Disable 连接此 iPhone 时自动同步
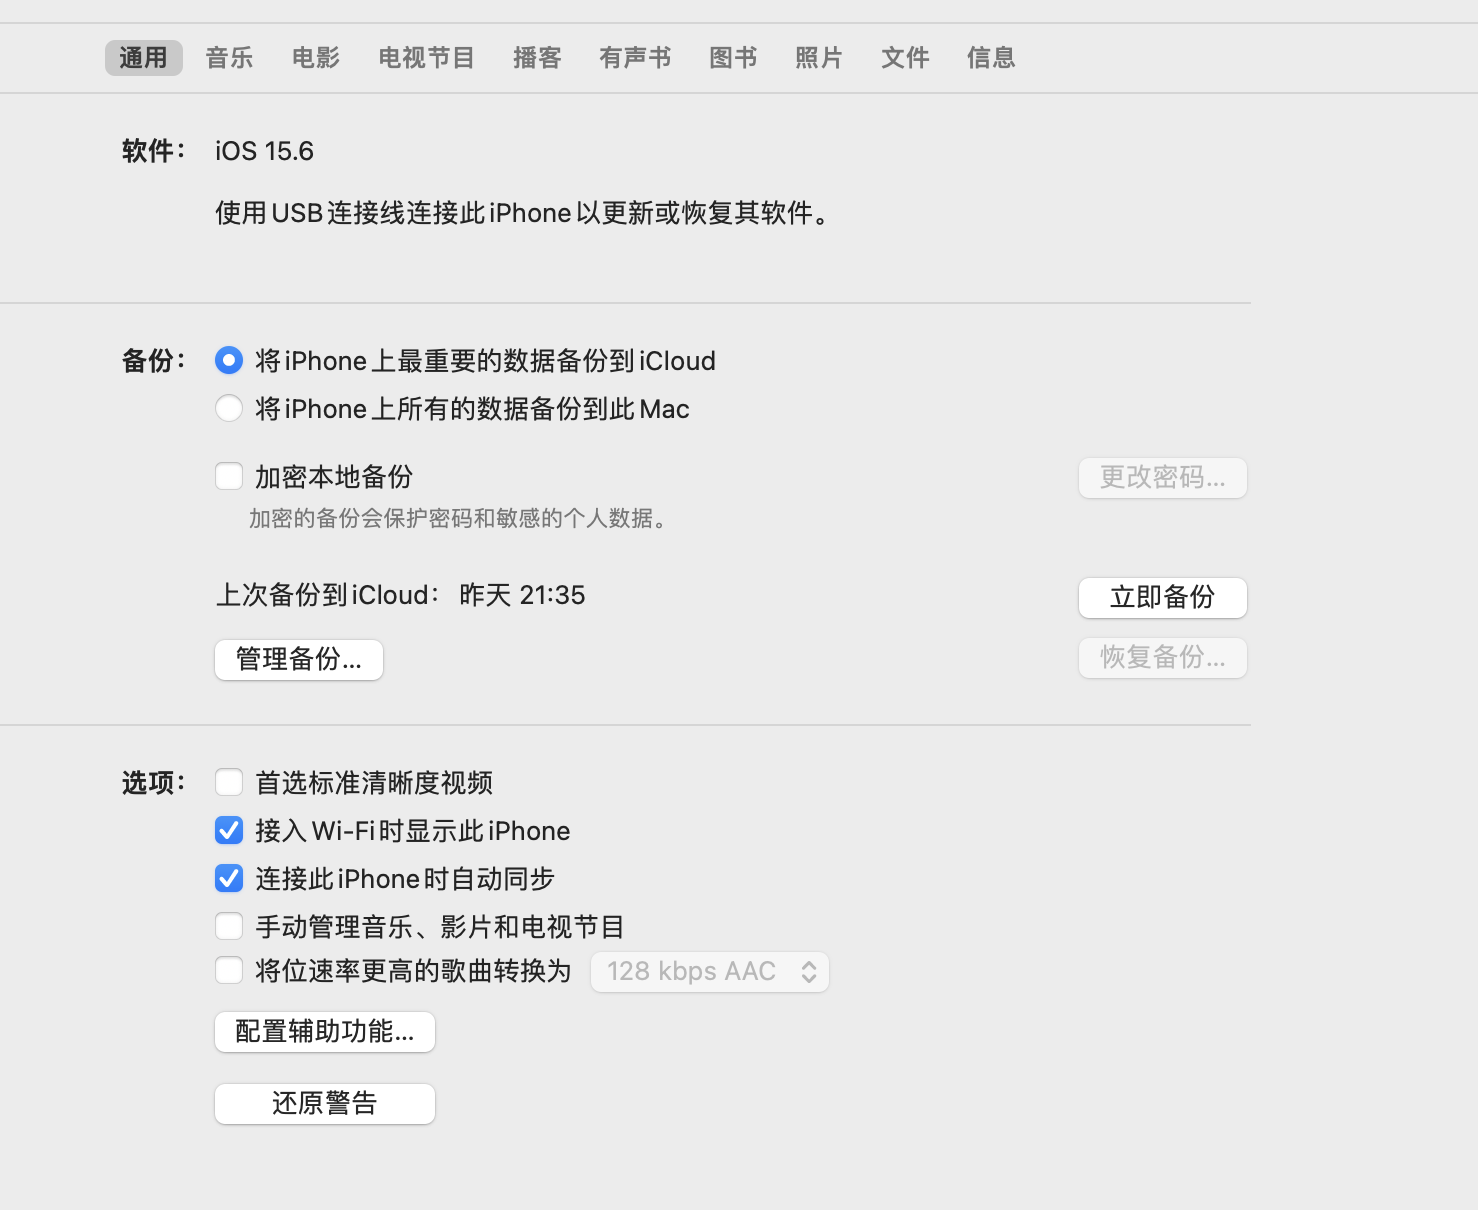The image size is (1478, 1210). 229,878
